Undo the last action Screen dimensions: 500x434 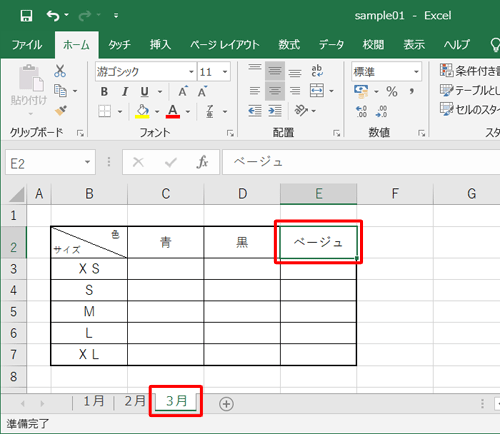53,15
